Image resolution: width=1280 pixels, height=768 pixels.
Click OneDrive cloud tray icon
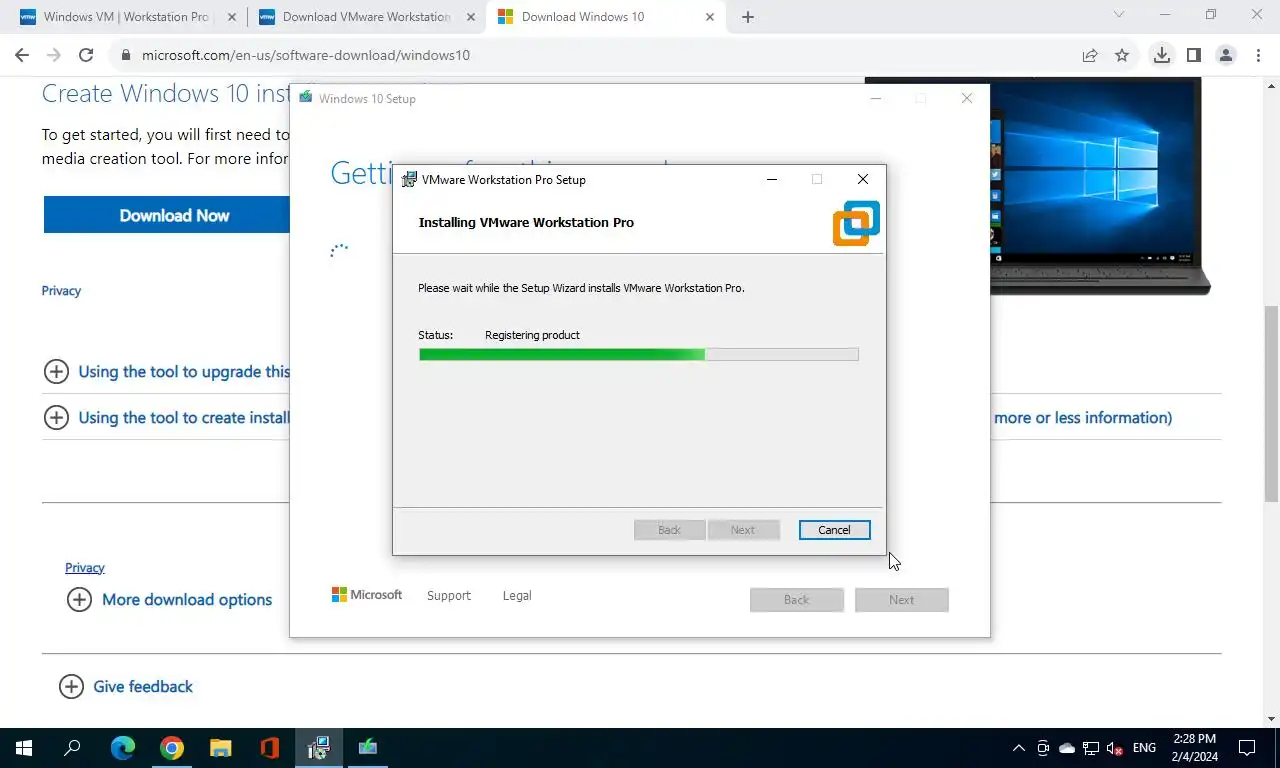[1067, 748]
